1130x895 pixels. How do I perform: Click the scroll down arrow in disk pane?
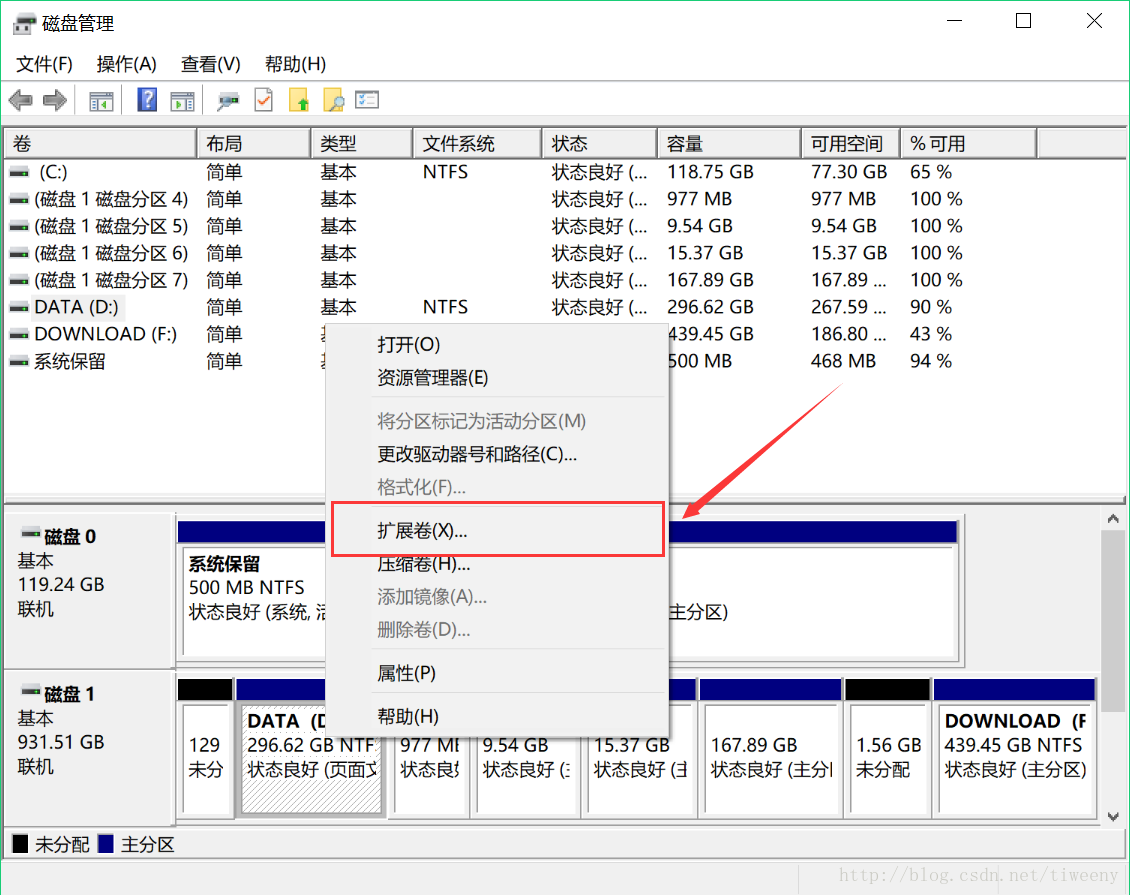(x=1113, y=816)
